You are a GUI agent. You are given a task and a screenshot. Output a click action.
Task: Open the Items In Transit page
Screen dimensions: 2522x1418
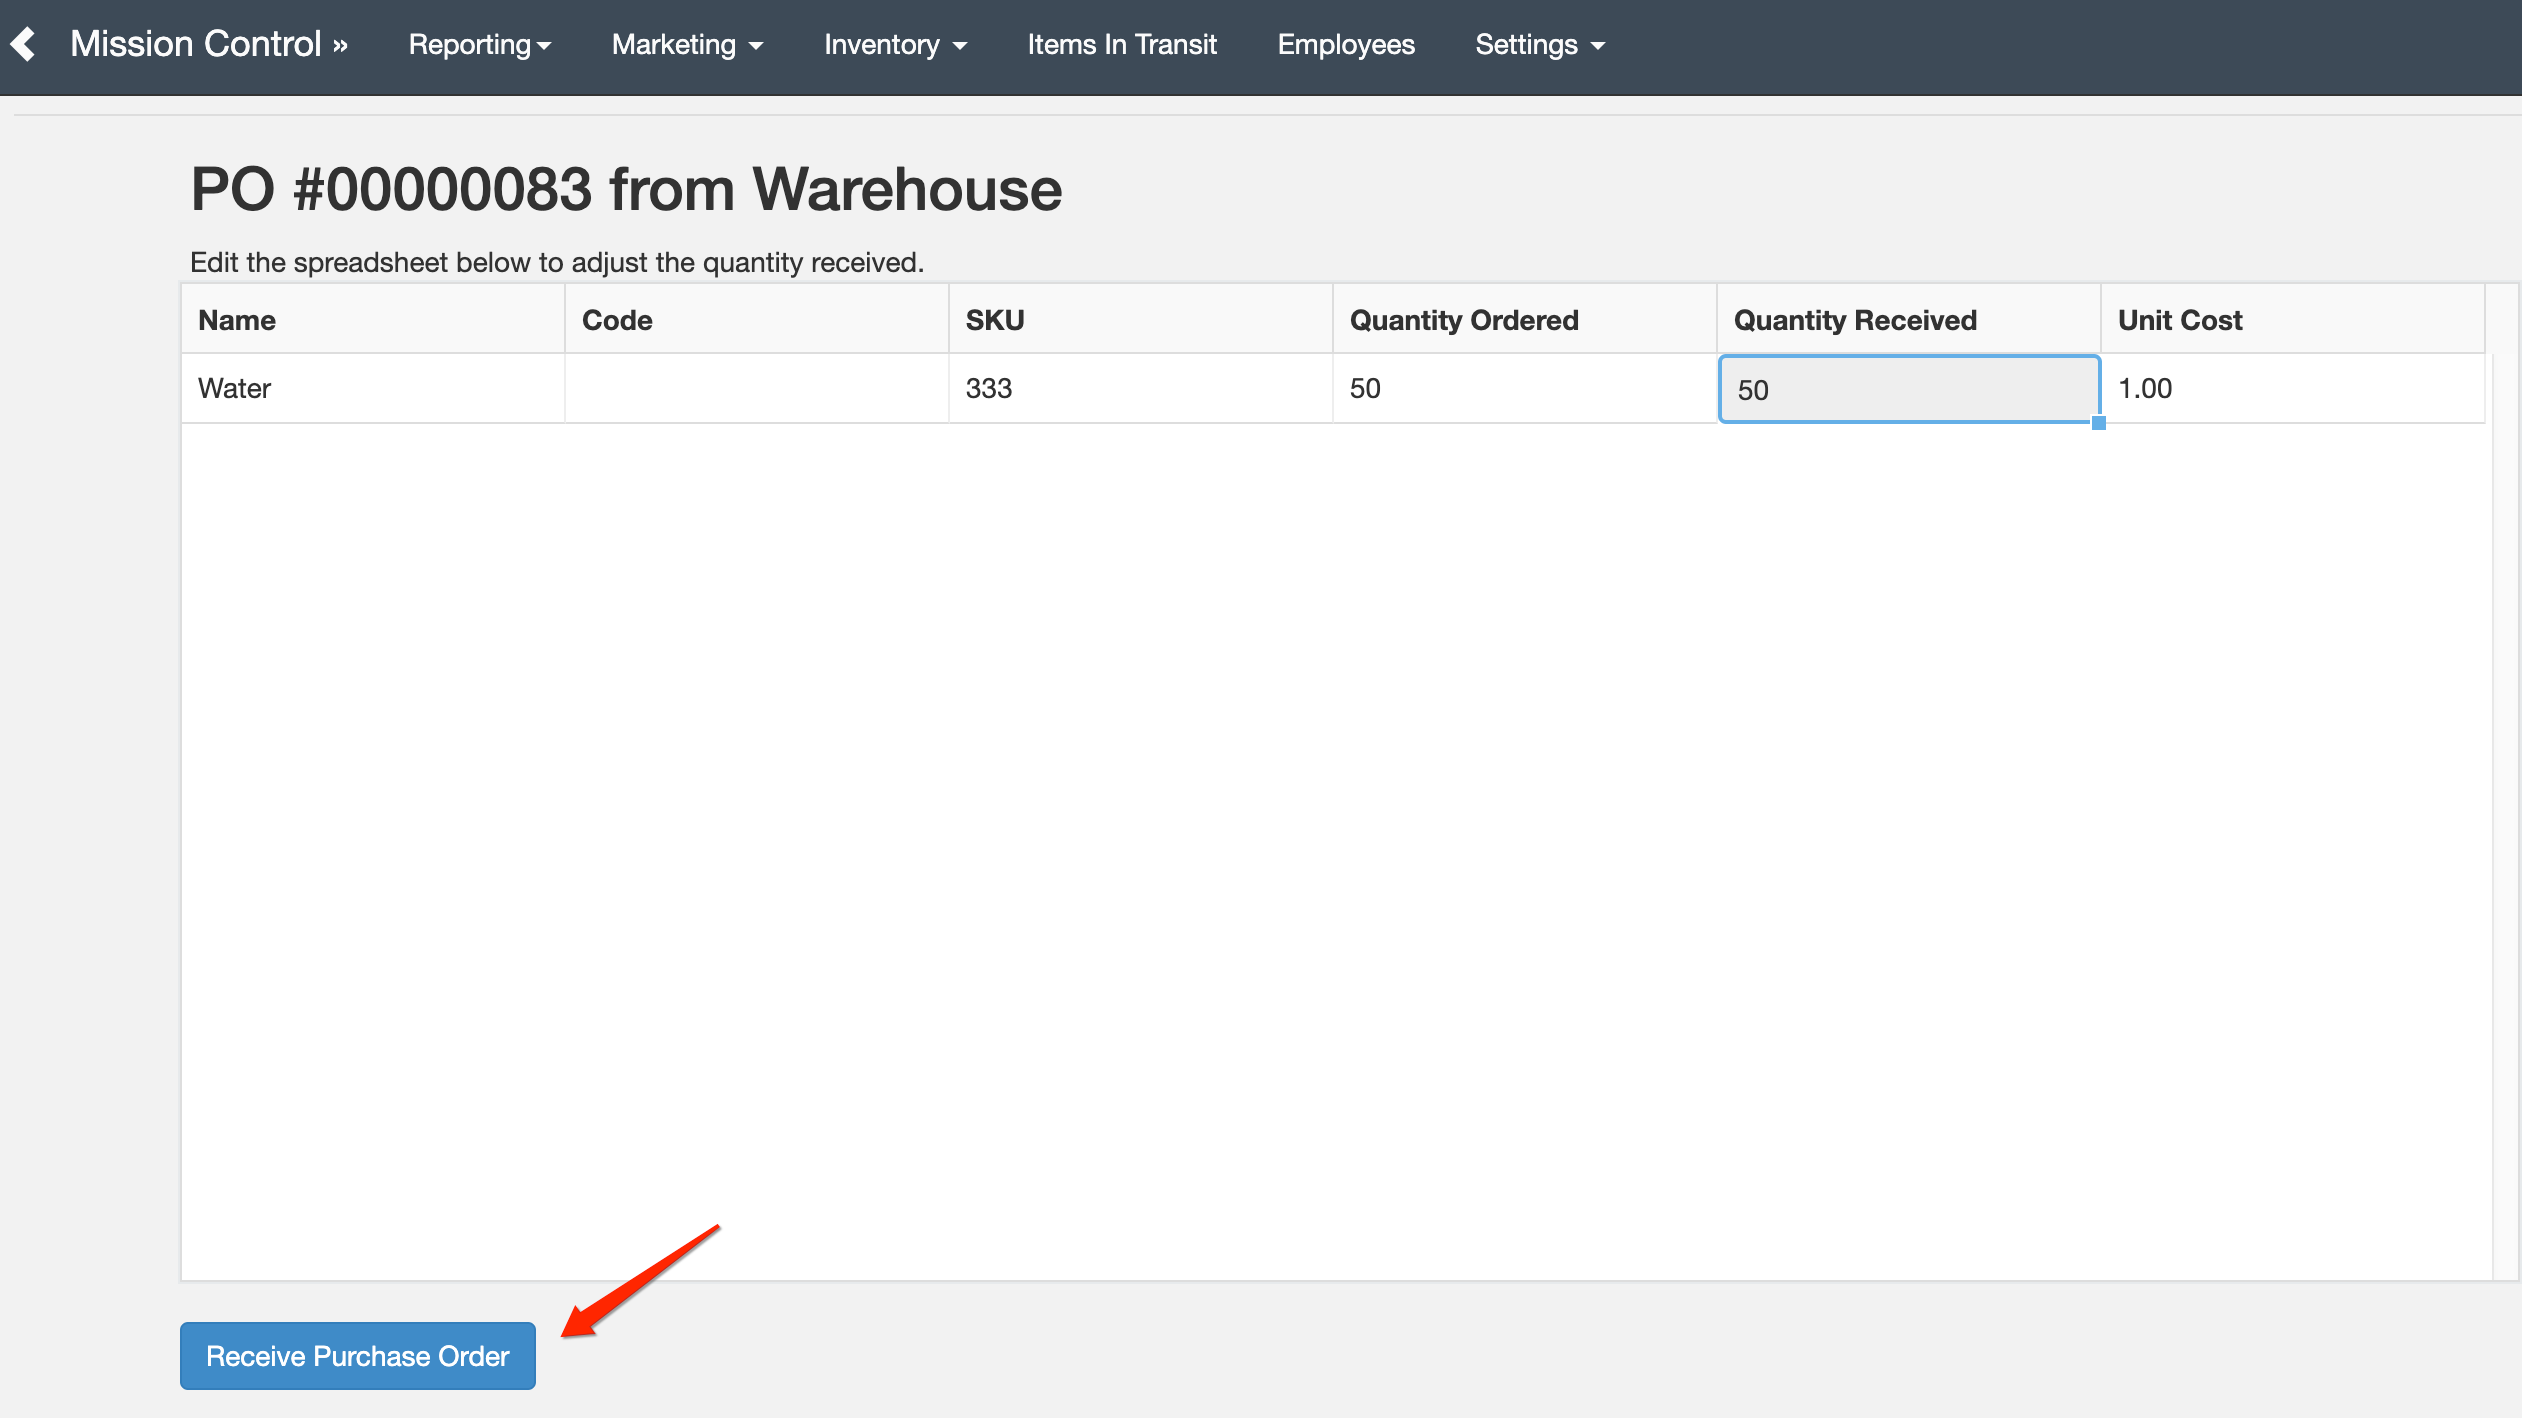[x=1122, y=44]
